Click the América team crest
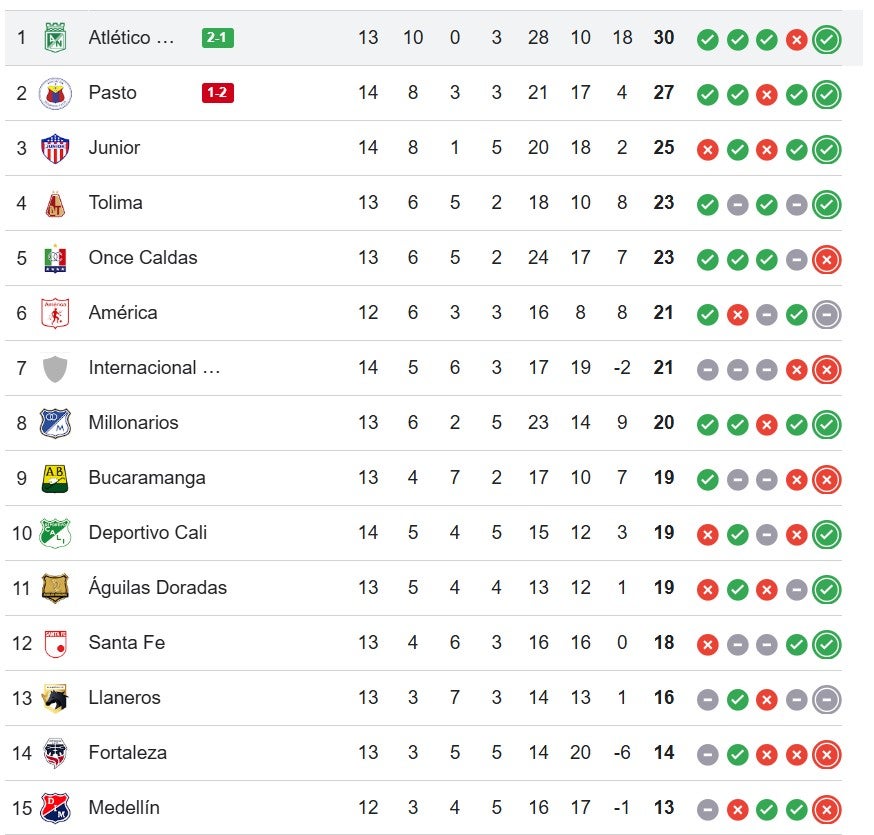Image resolution: width=874 pixels, height=835 pixels. pyautogui.click(x=55, y=313)
